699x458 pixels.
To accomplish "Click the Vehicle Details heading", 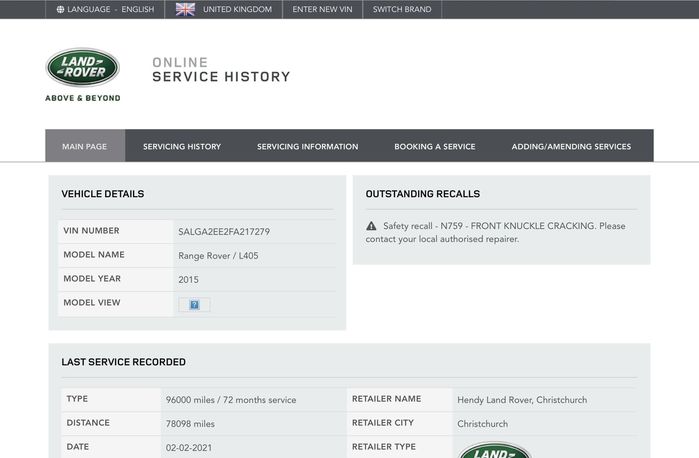I will (x=103, y=194).
